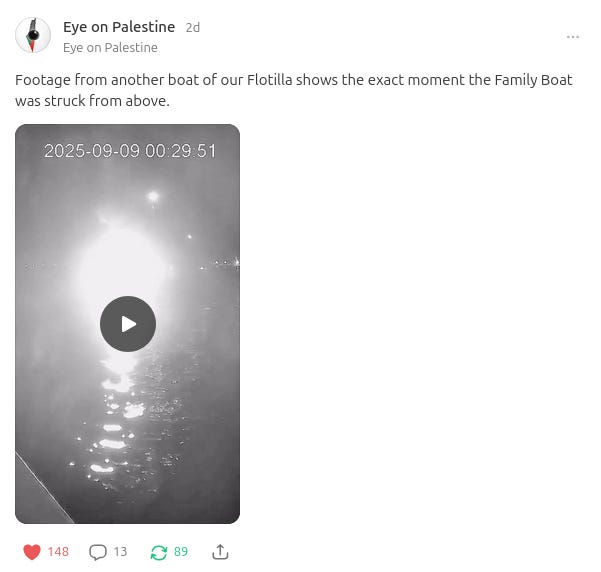601x572 pixels.
Task: Click the red heart like icon
Action: [32, 552]
